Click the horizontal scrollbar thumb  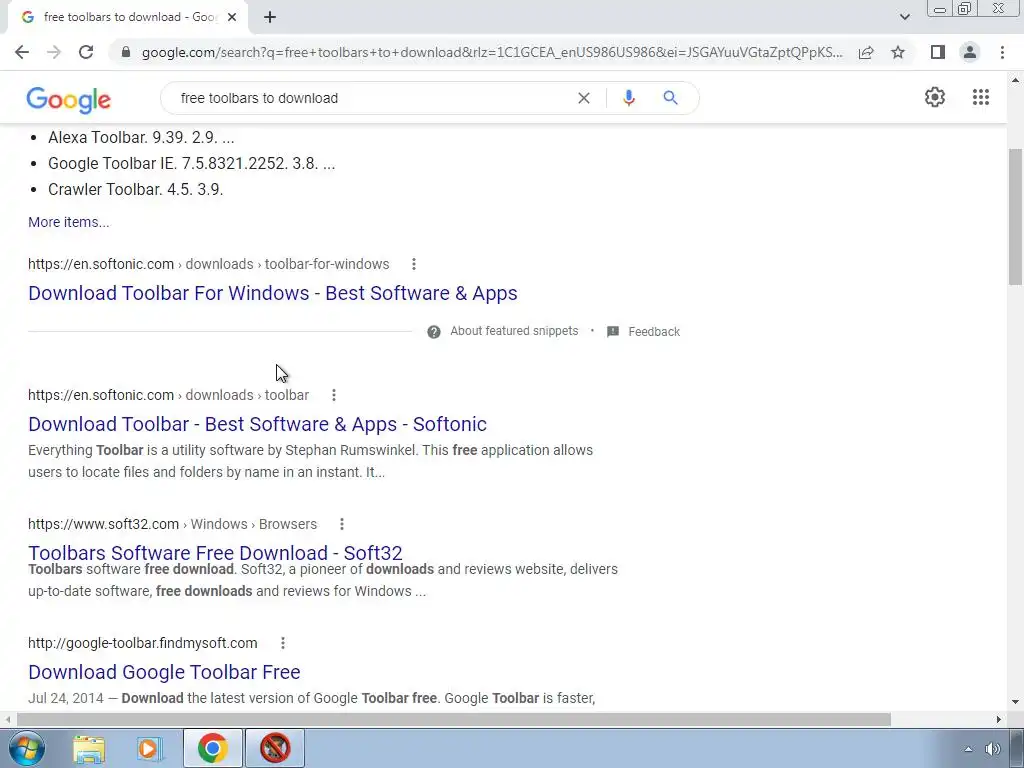pyautogui.click(x=454, y=720)
